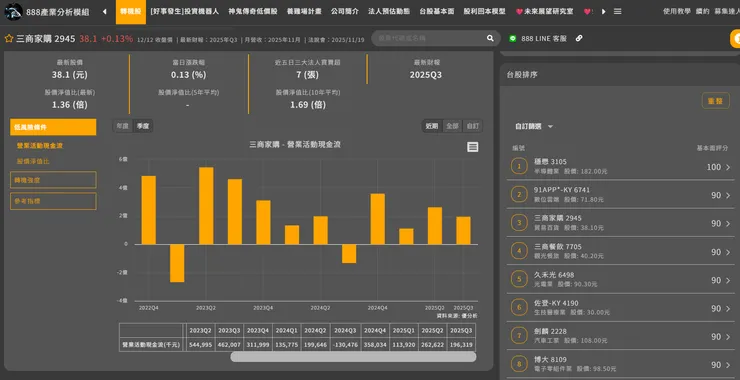Open the hamburger menu beside the tabs
The width and height of the screenshot is (740, 380).
click(x=617, y=11)
